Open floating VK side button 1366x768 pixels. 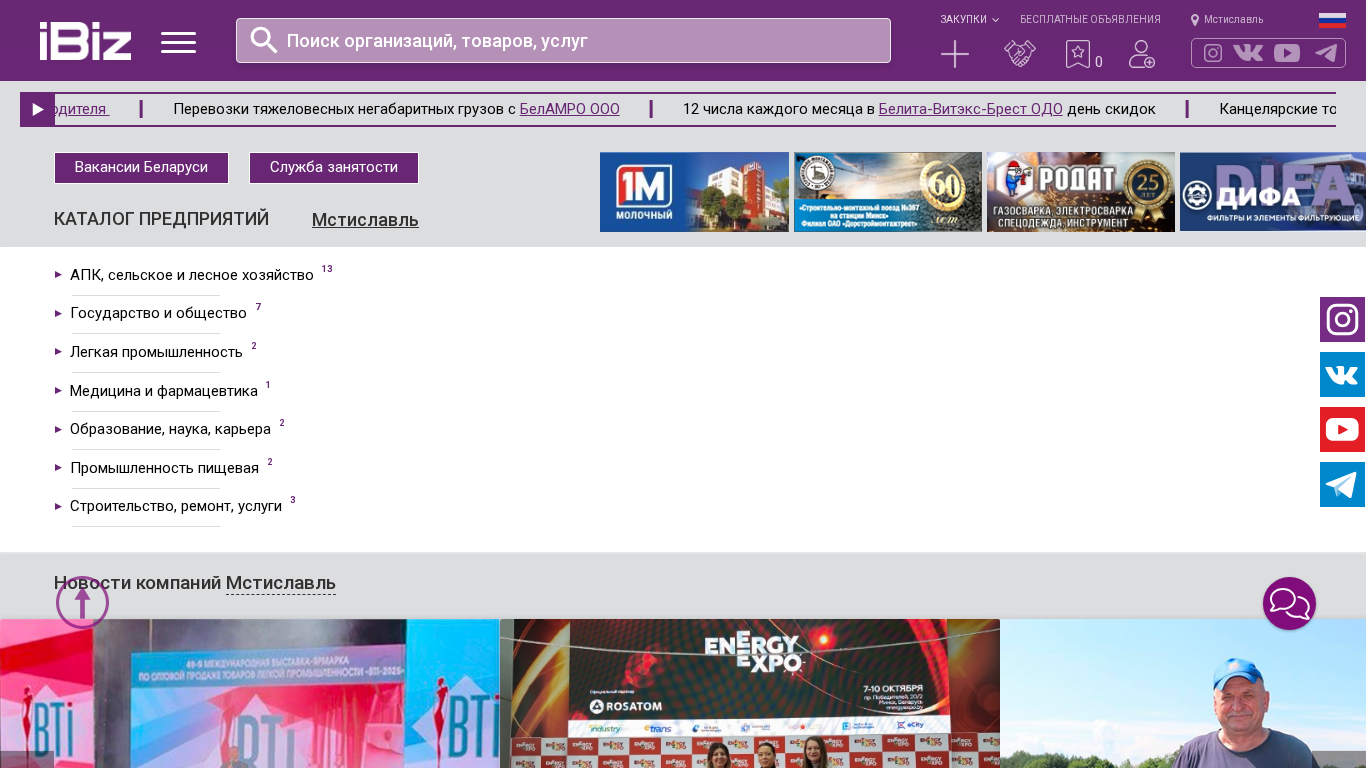(x=1342, y=375)
